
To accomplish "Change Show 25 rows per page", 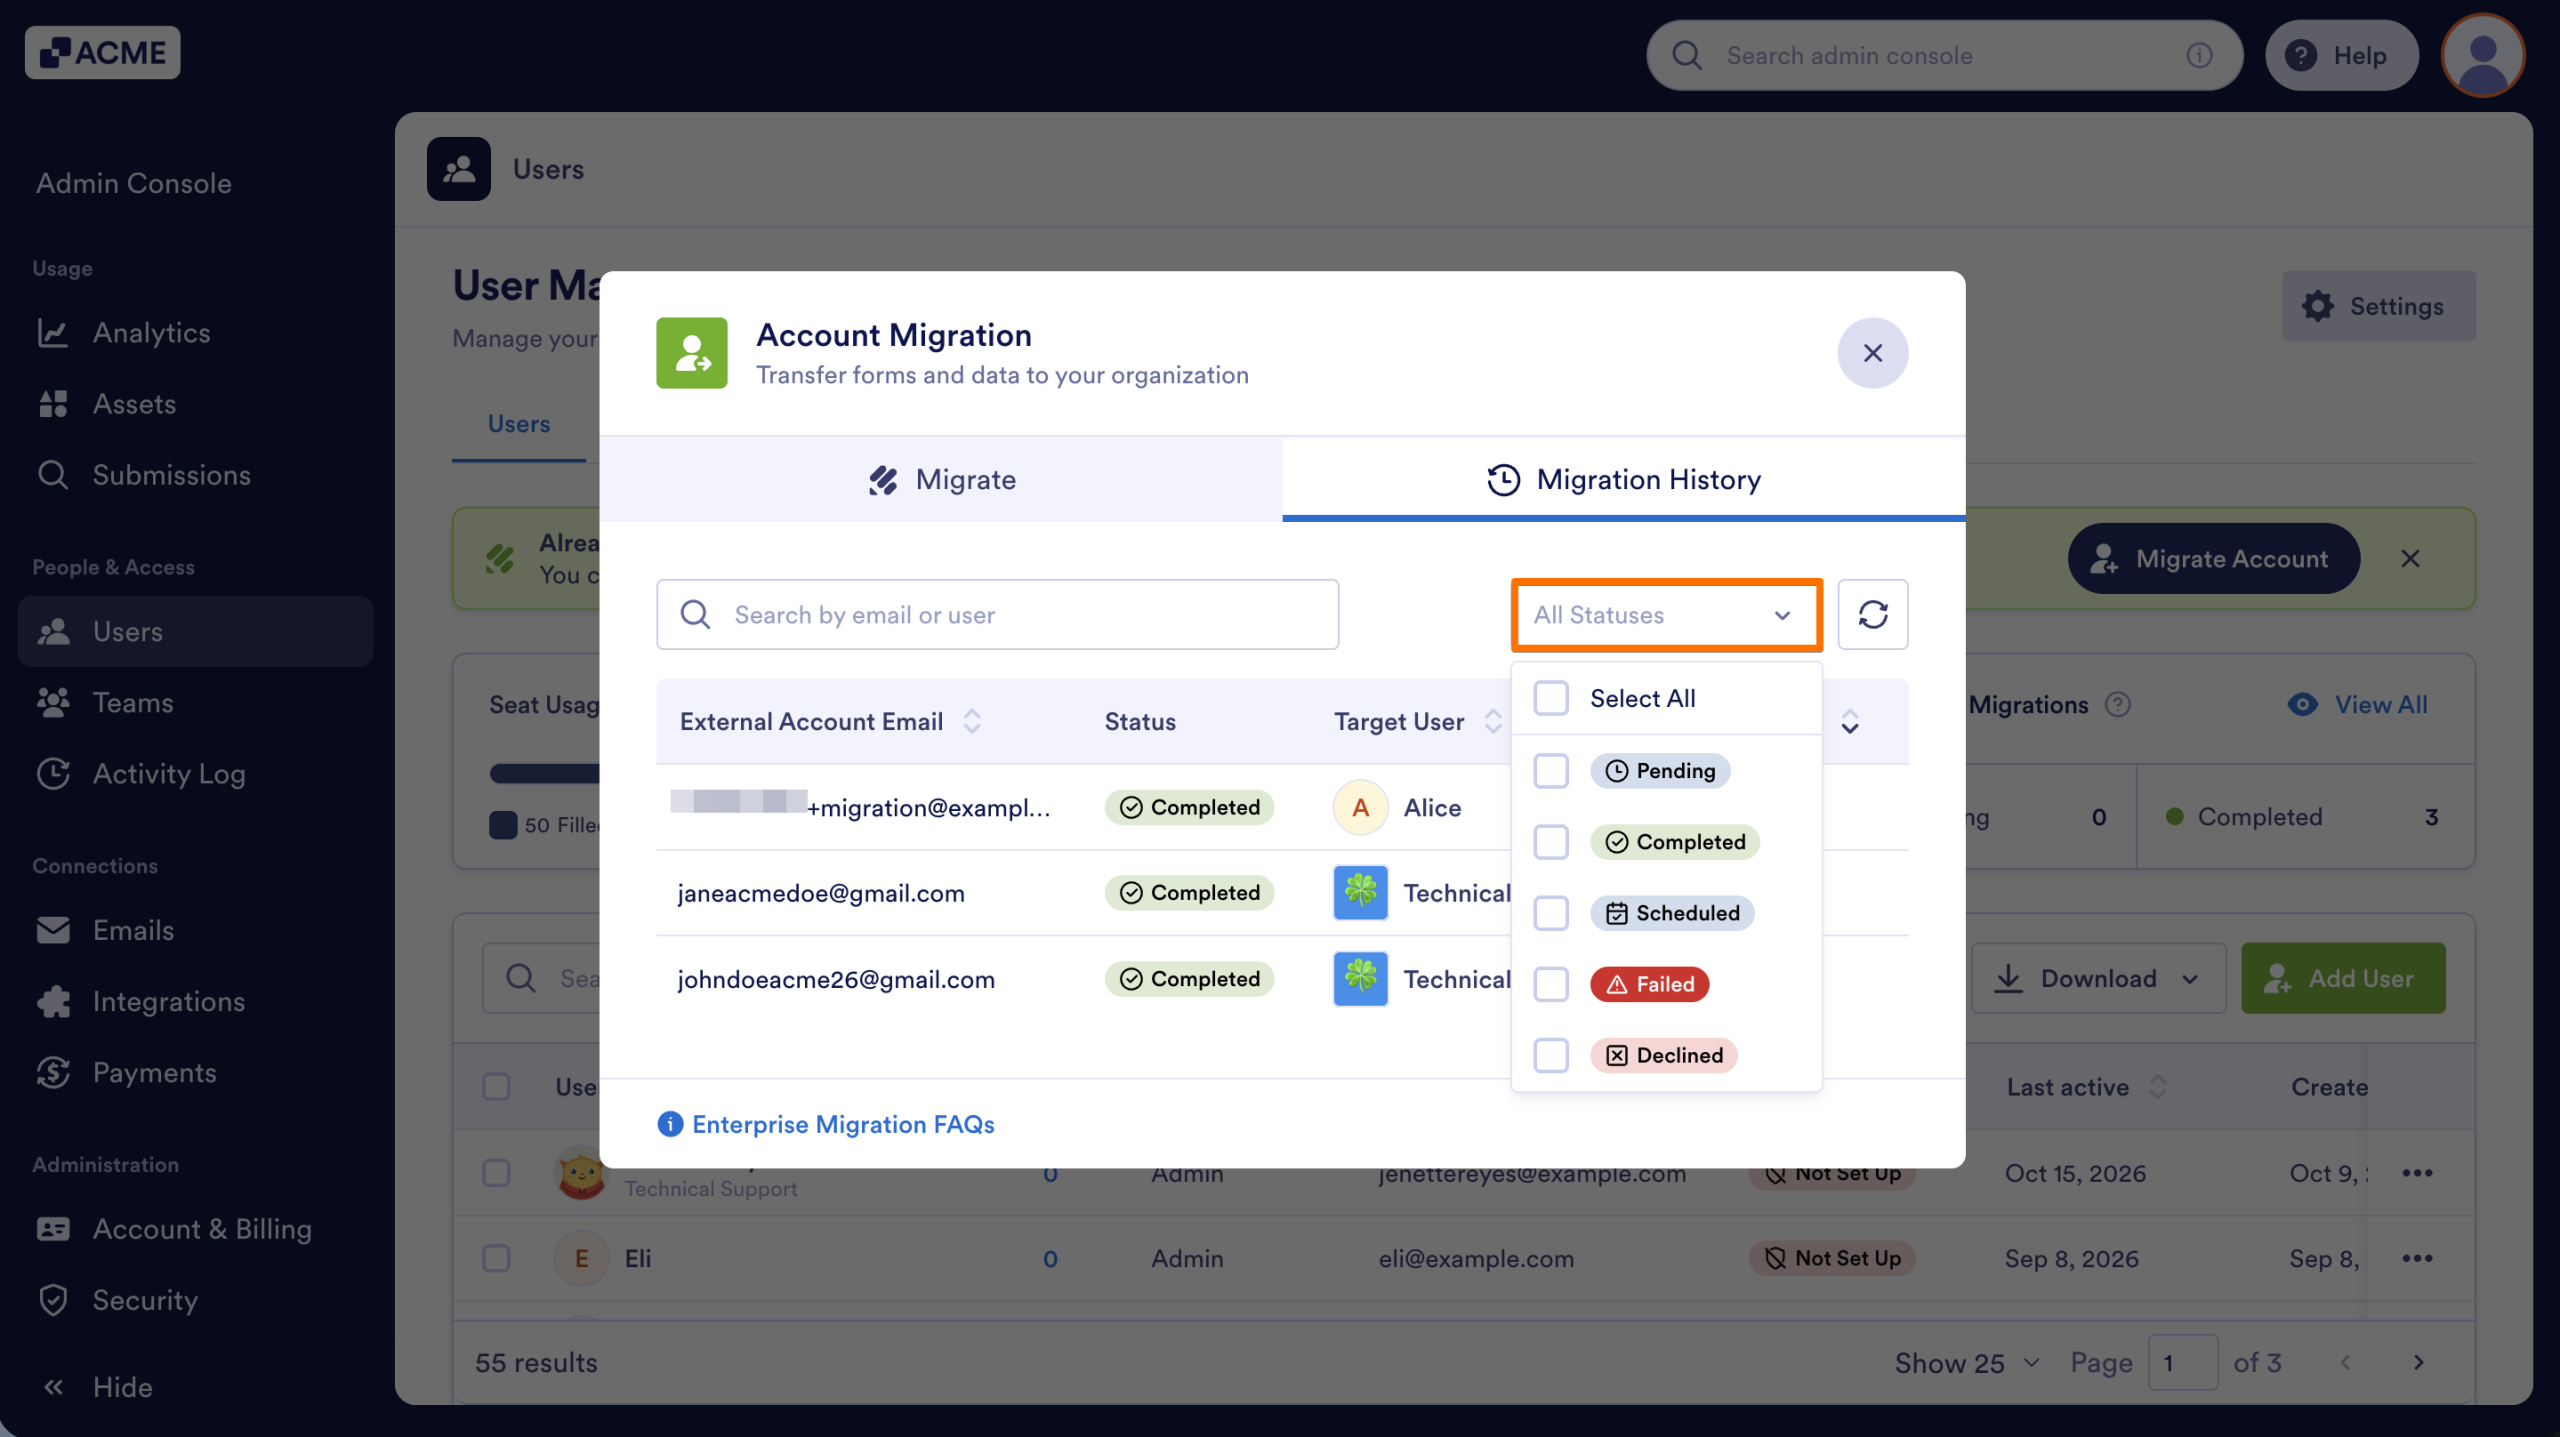I will point(1967,1363).
